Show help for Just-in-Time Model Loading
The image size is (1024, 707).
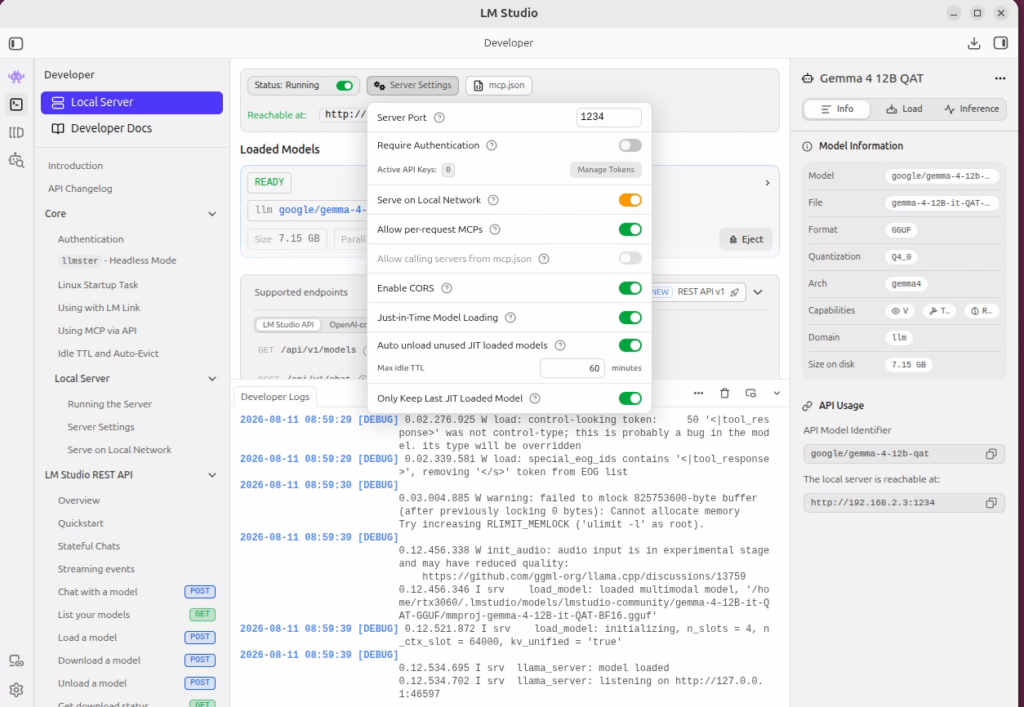tap(511, 318)
